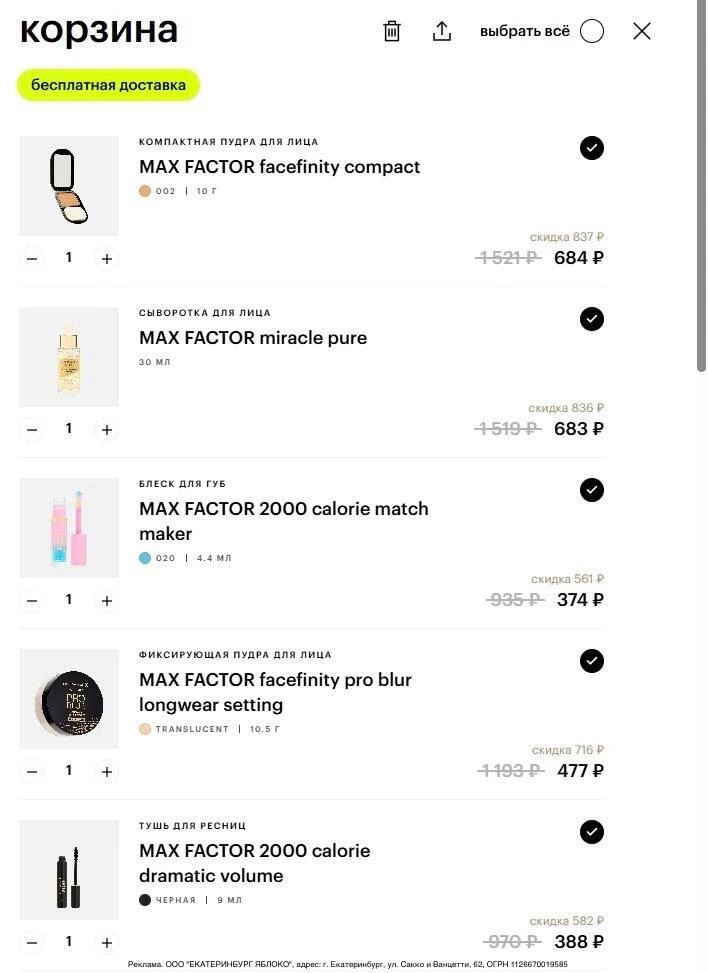Add one more 2000 calorie match maker gloss
The width and height of the screenshot is (708, 973).
[107, 601]
